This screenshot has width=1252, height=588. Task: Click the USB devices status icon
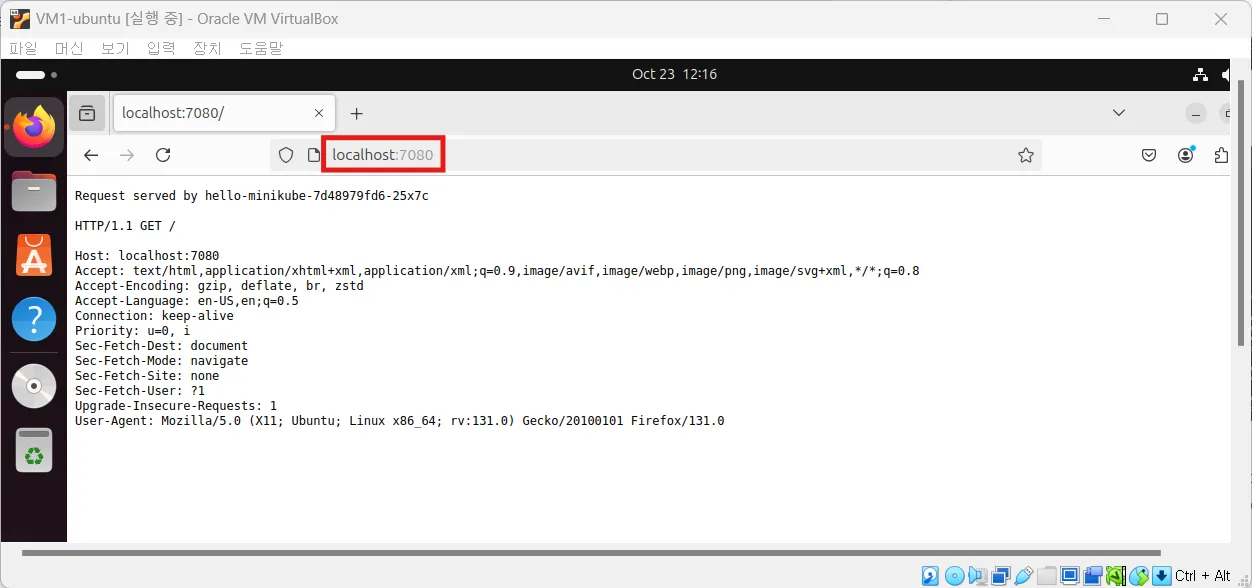[x=1024, y=576]
